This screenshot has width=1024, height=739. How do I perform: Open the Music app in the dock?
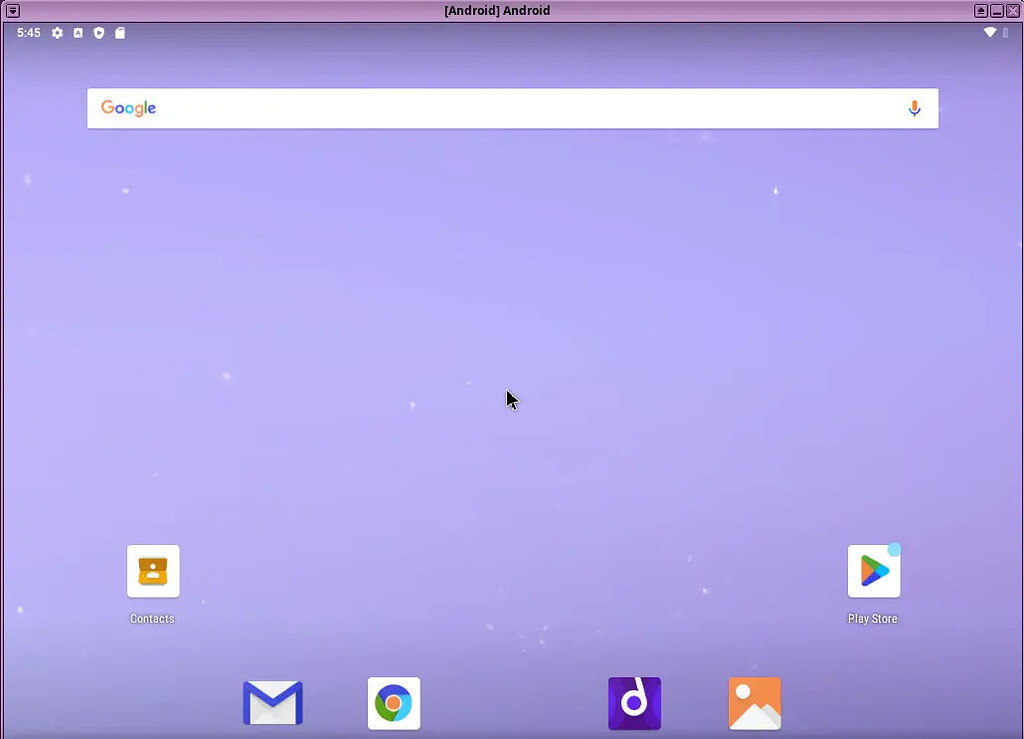(634, 703)
